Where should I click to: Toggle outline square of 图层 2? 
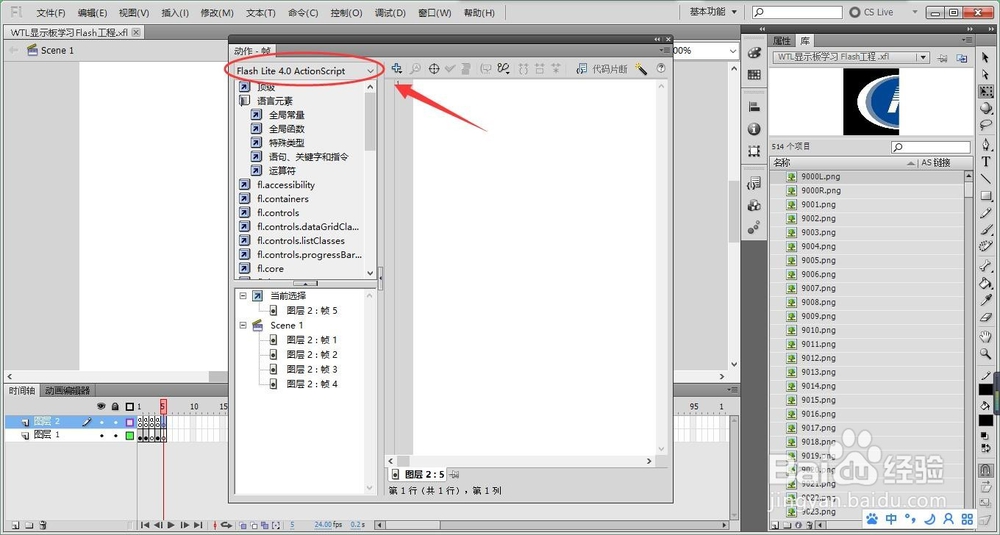pyautogui.click(x=130, y=421)
